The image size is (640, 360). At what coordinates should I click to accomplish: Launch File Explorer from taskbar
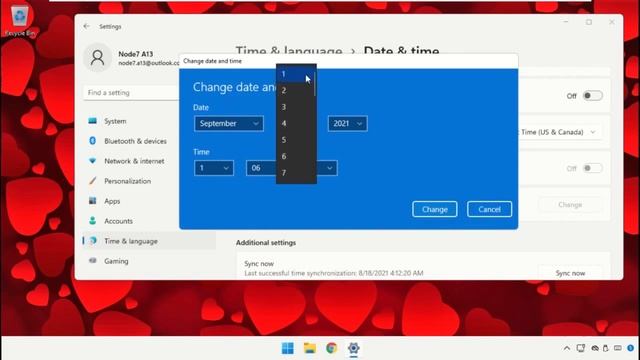pos(310,348)
